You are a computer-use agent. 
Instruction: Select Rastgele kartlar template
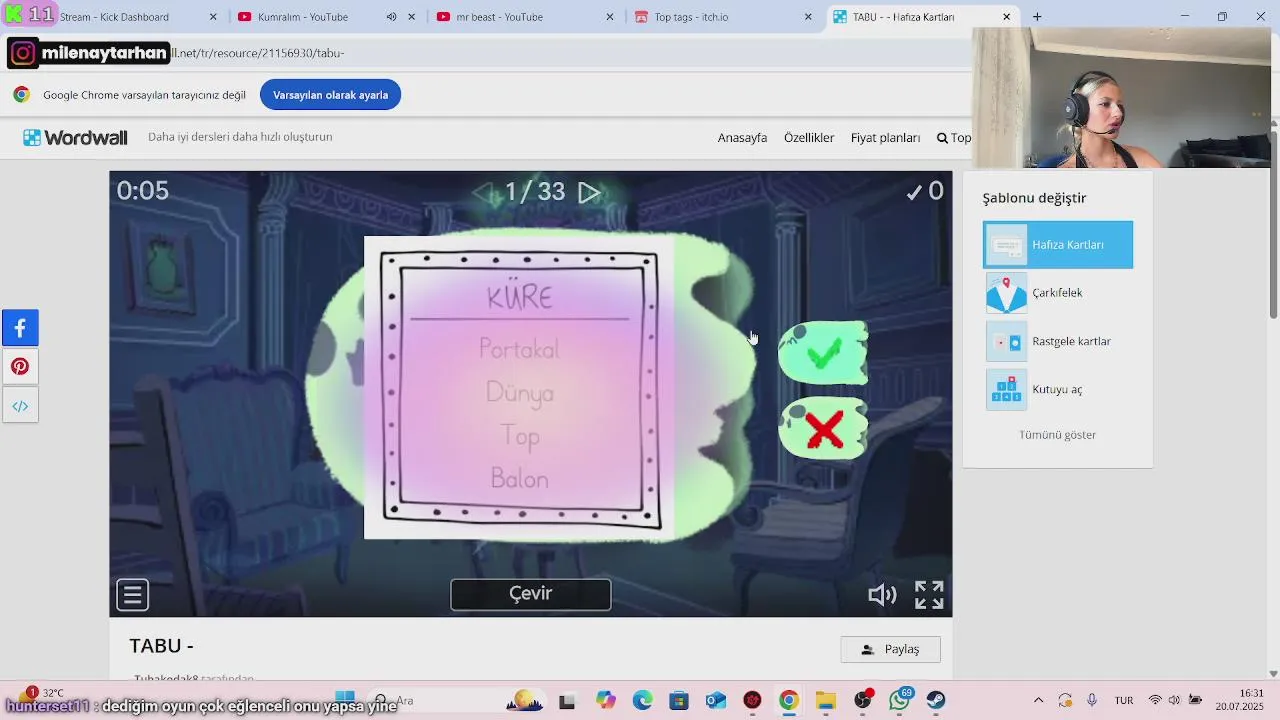[1058, 341]
